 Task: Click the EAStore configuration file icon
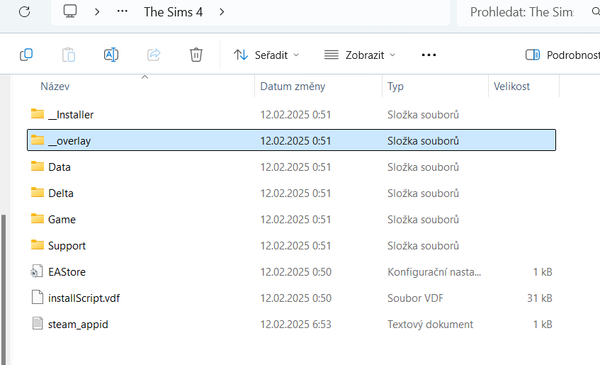(x=37, y=271)
